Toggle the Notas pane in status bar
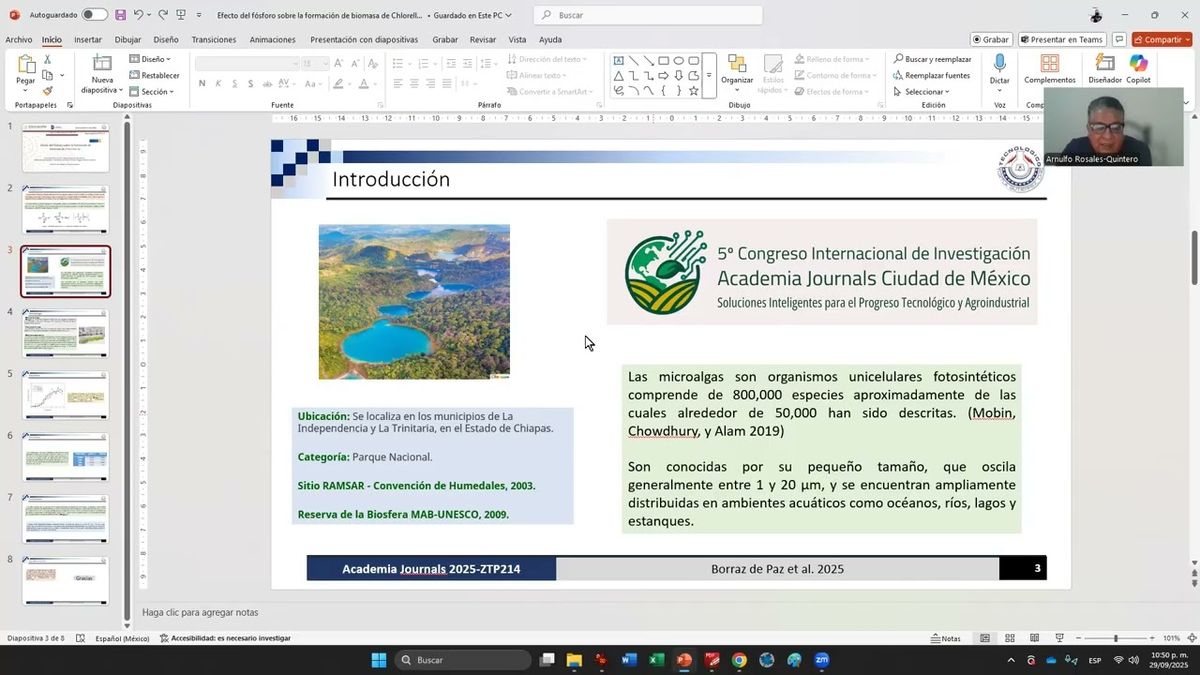Screen dimensions: 1200x675 [x=945, y=638]
